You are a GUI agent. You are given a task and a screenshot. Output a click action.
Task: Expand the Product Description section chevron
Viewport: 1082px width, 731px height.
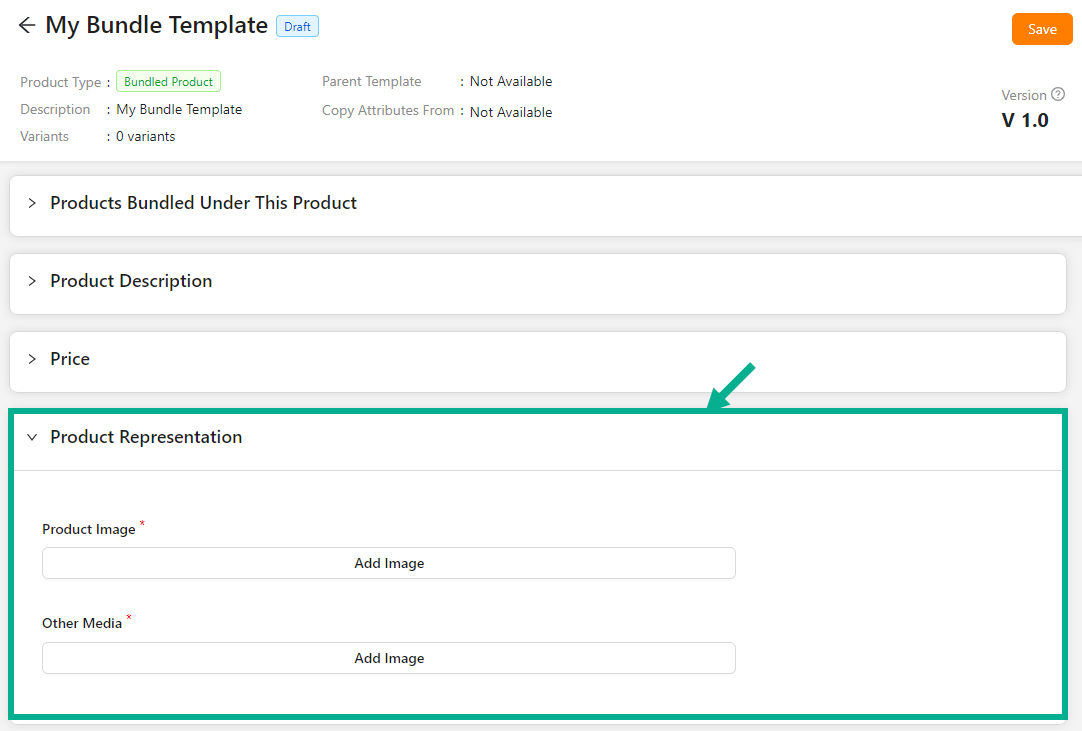coord(32,281)
